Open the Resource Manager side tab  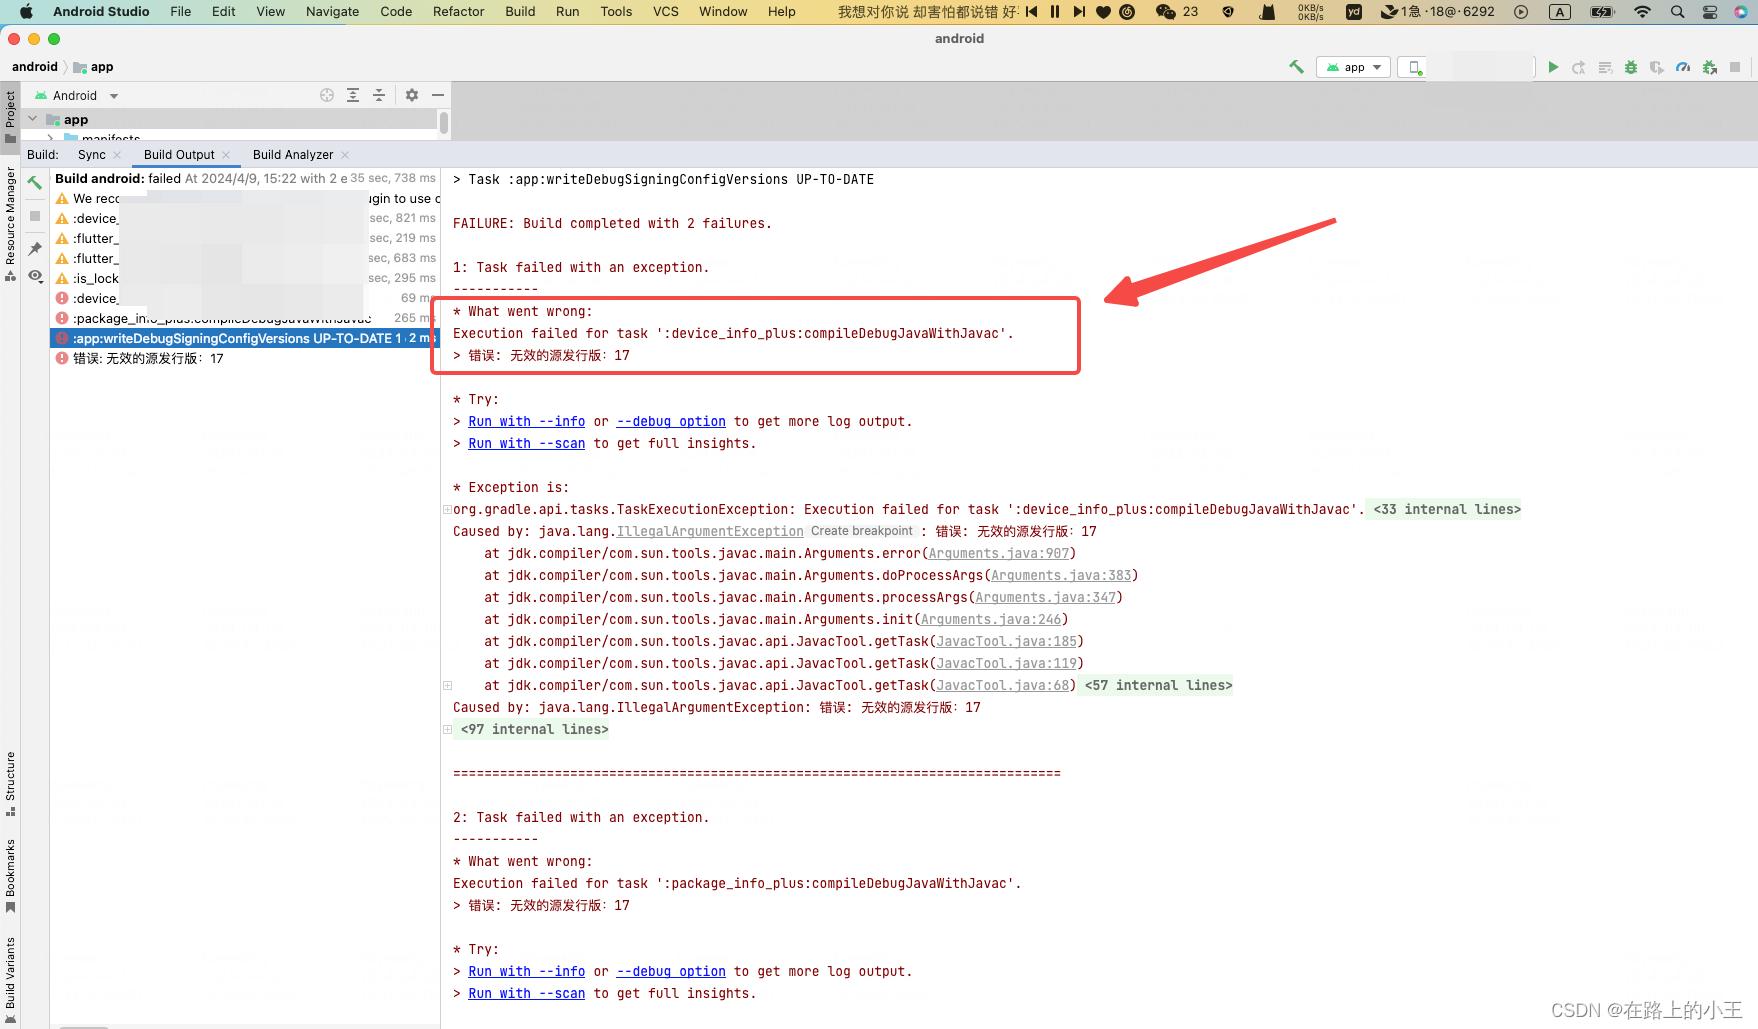[x=10, y=223]
